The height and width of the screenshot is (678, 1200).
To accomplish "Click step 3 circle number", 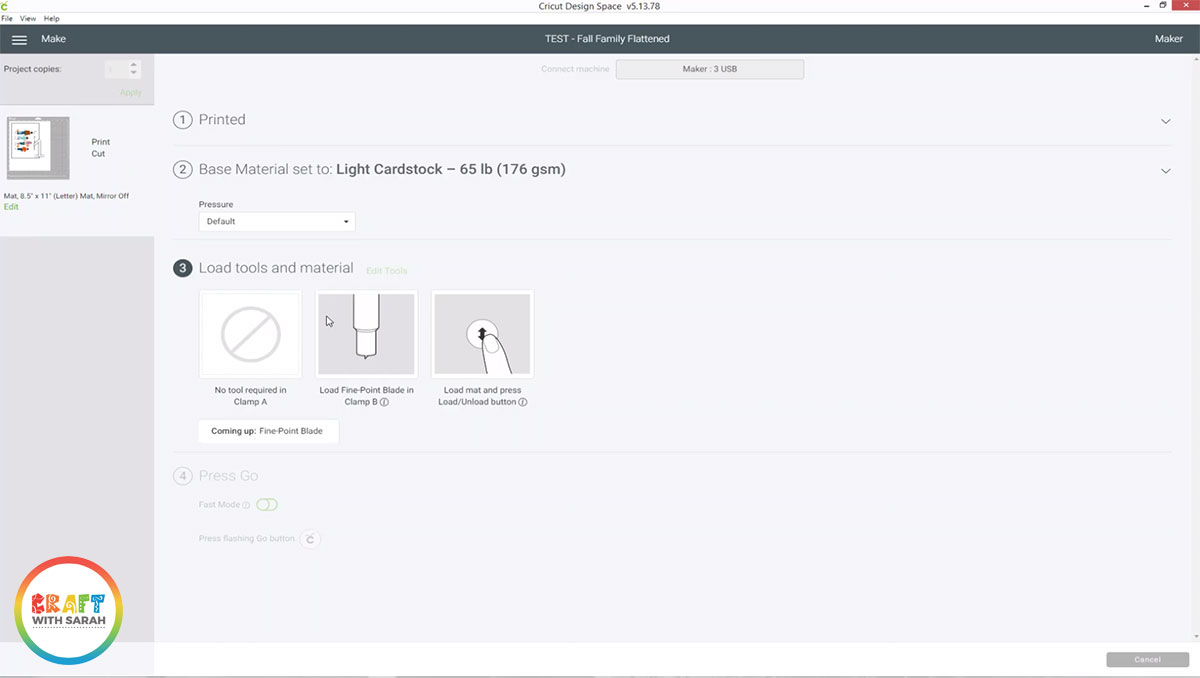I will point(182,268).
